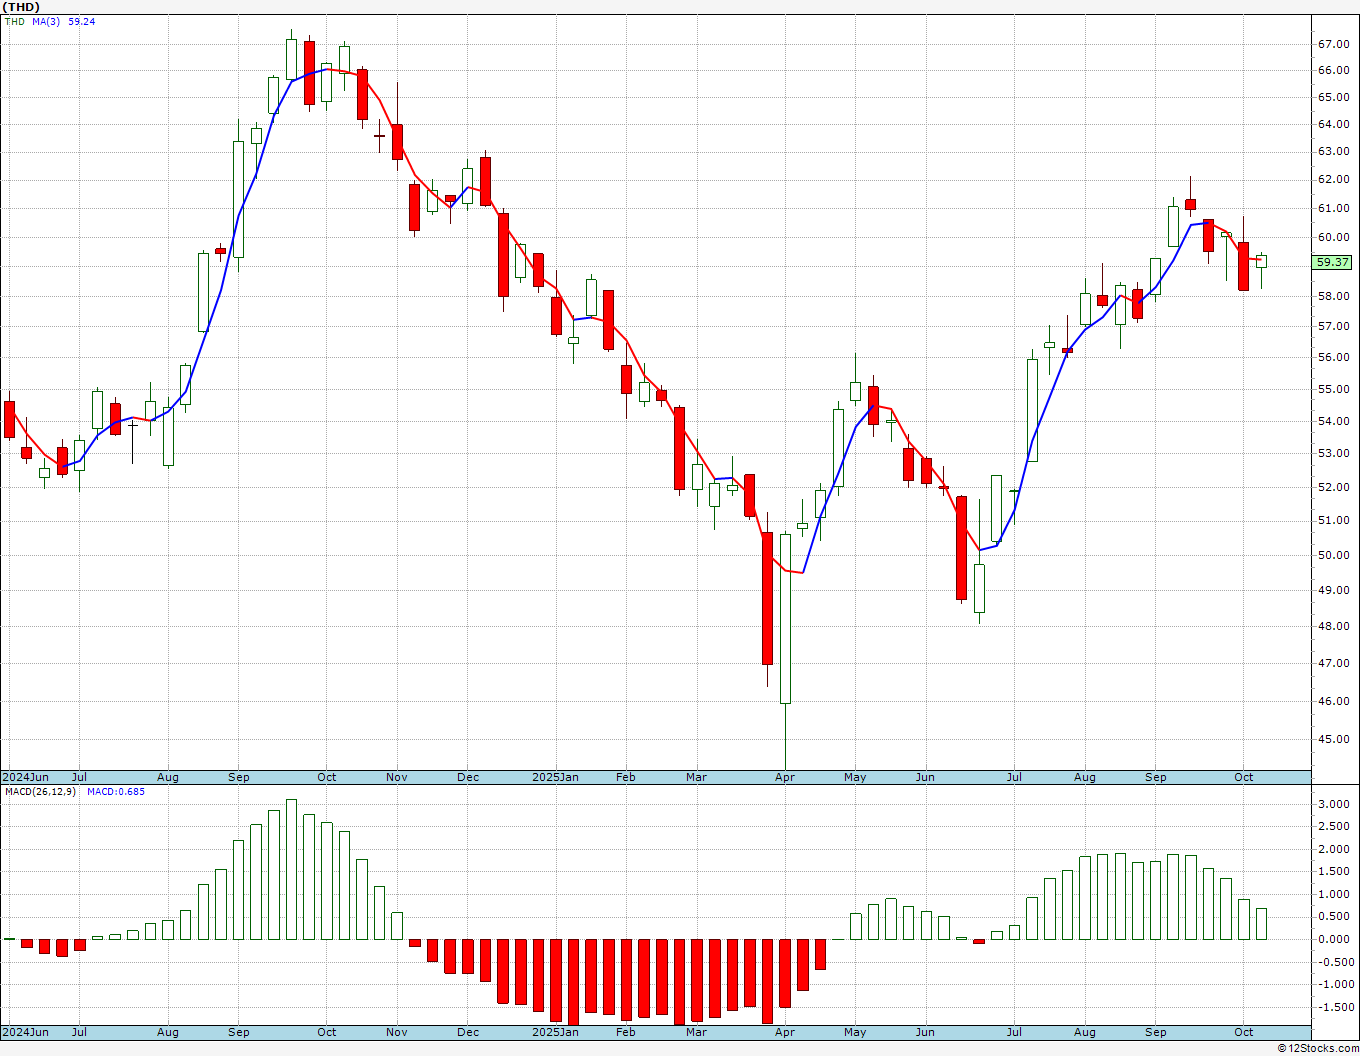Click the 0.500 MACD axis label
The image size is (1360, 1056).
[1335, 917]
